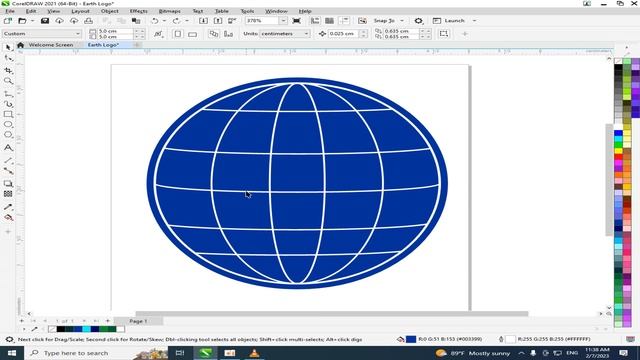
Task: Select the Parallel Dimension line tool
Action: (8, 161)
